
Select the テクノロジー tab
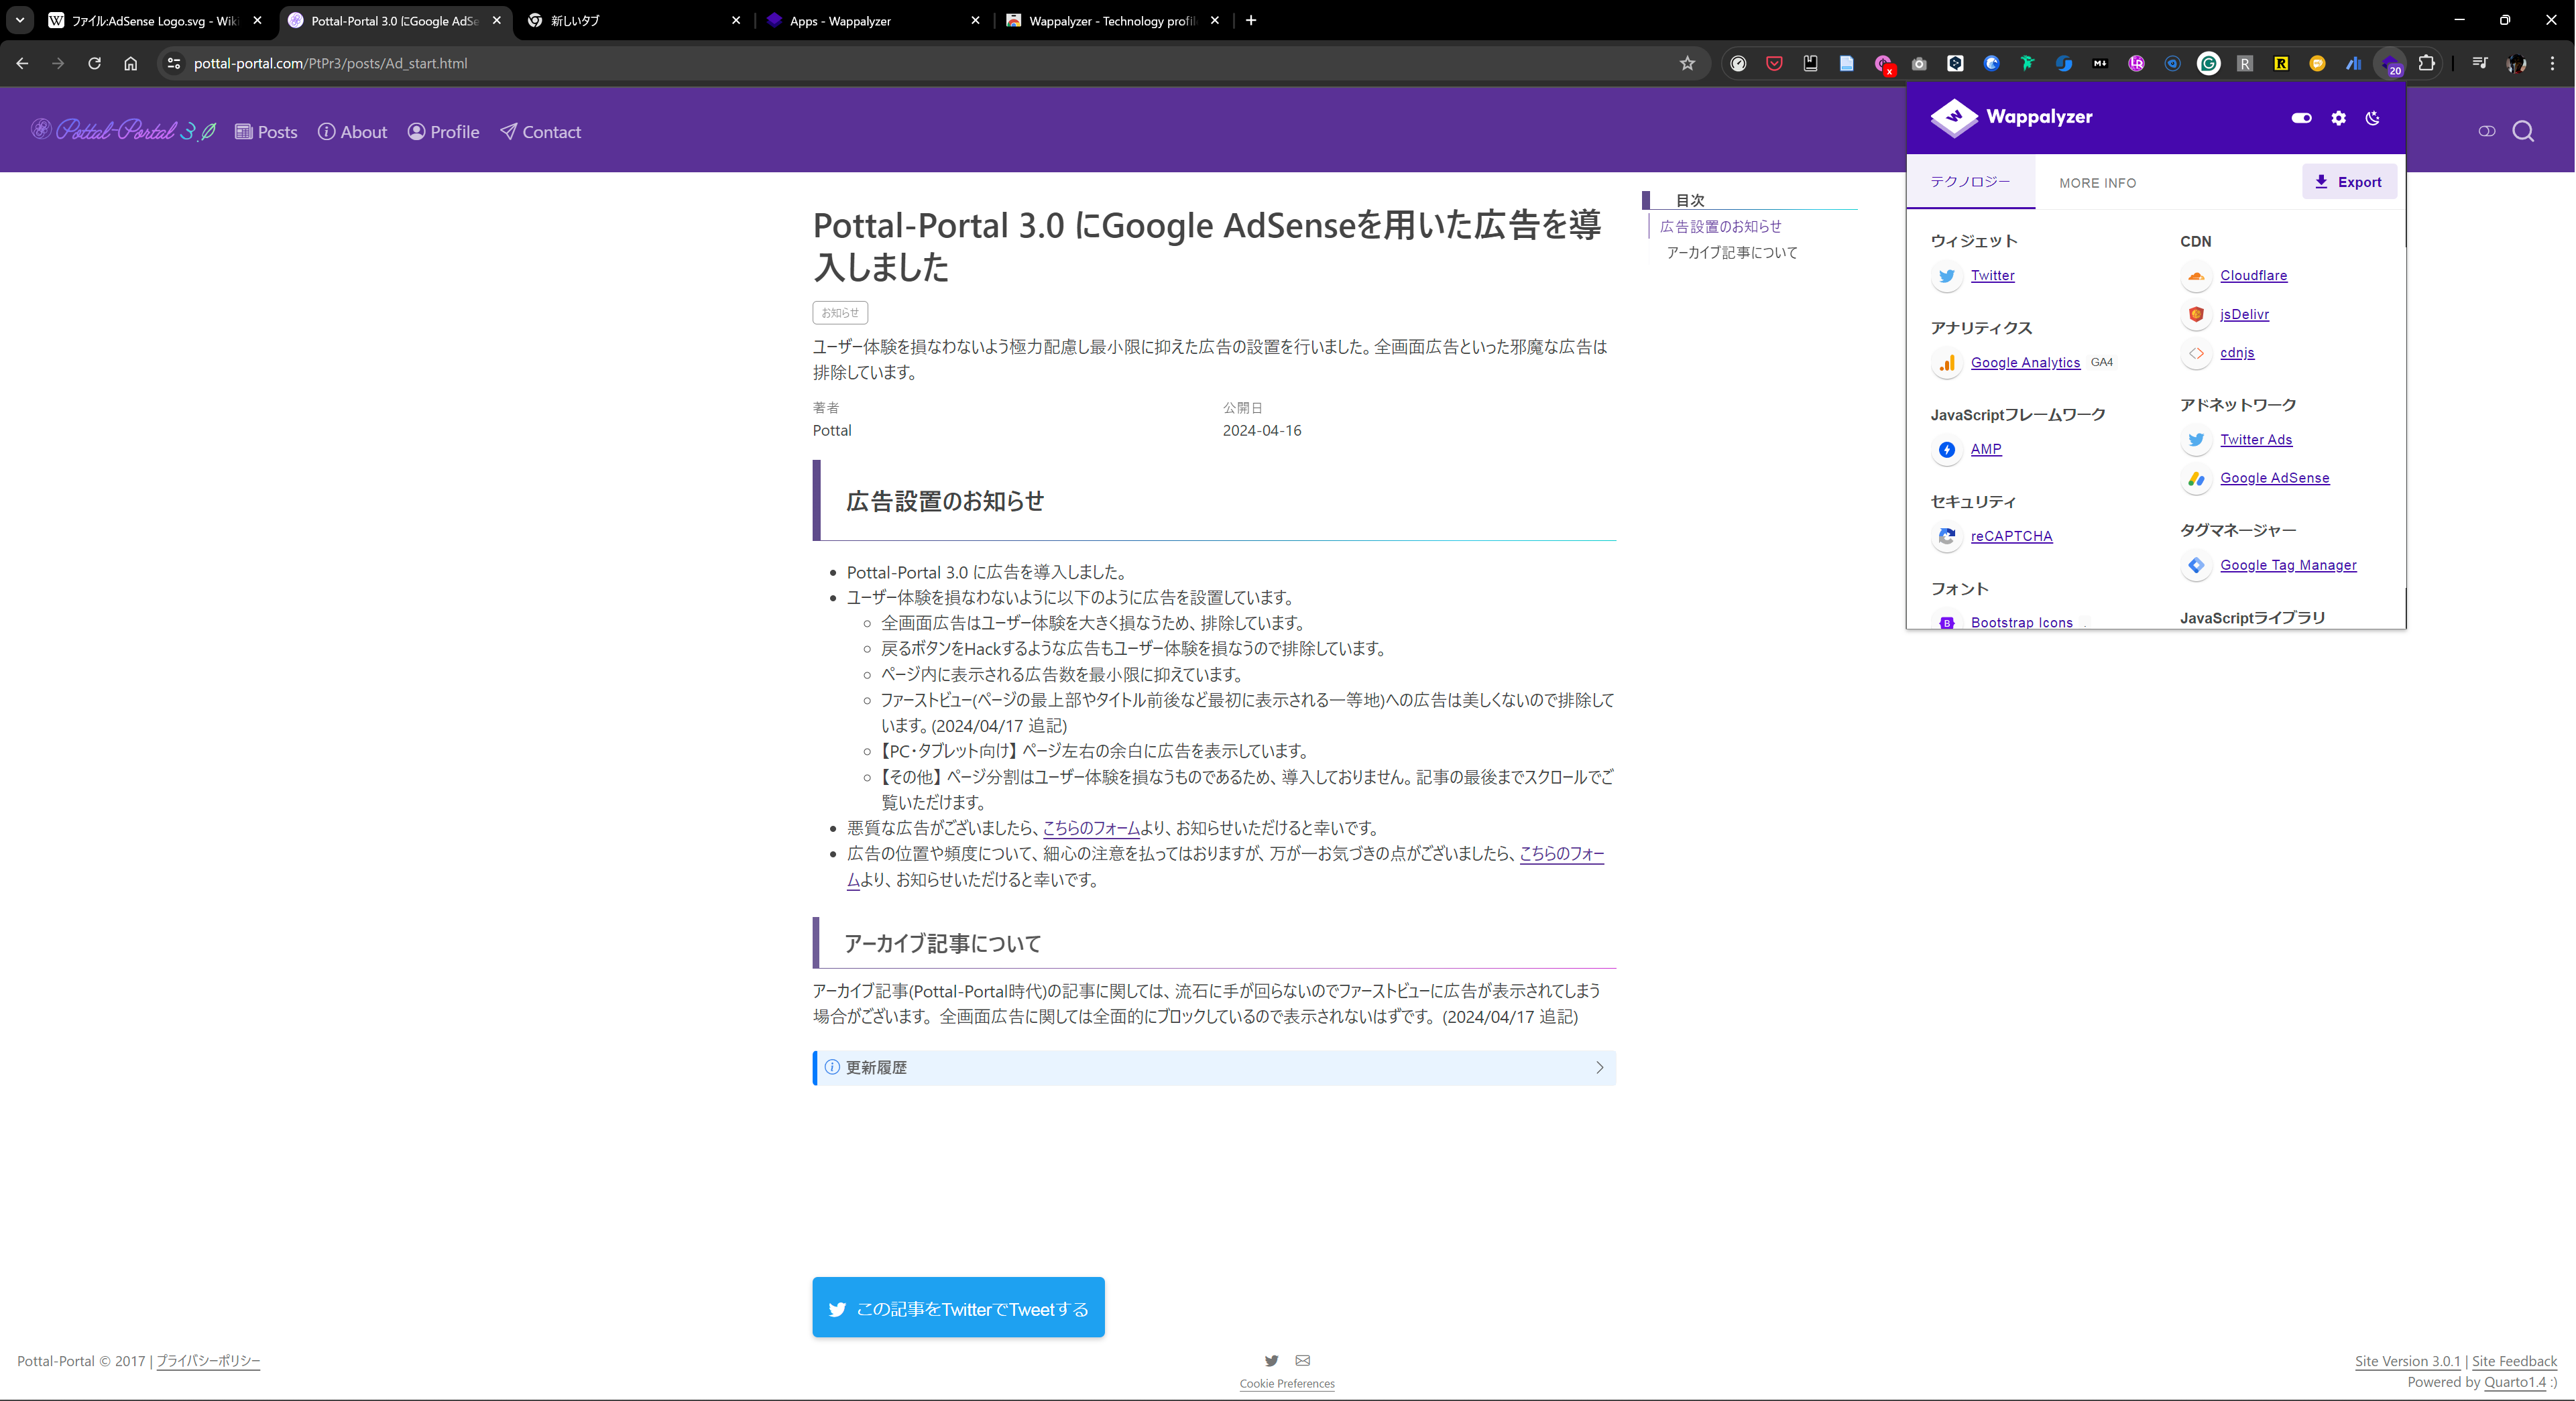(x=1970, y=182)
